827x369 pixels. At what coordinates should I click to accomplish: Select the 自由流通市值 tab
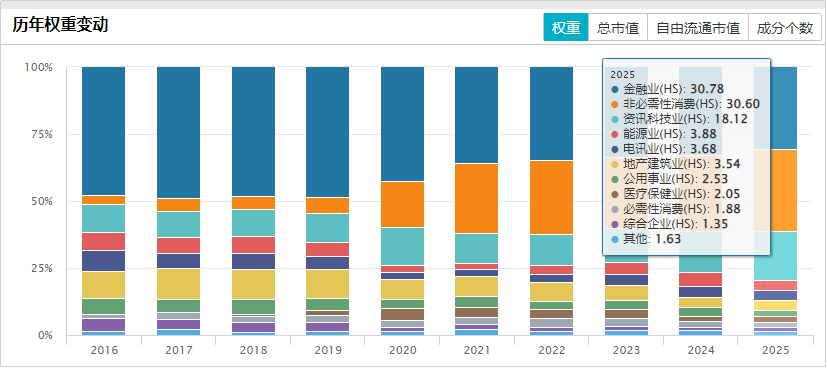click(x=698, y=28)
